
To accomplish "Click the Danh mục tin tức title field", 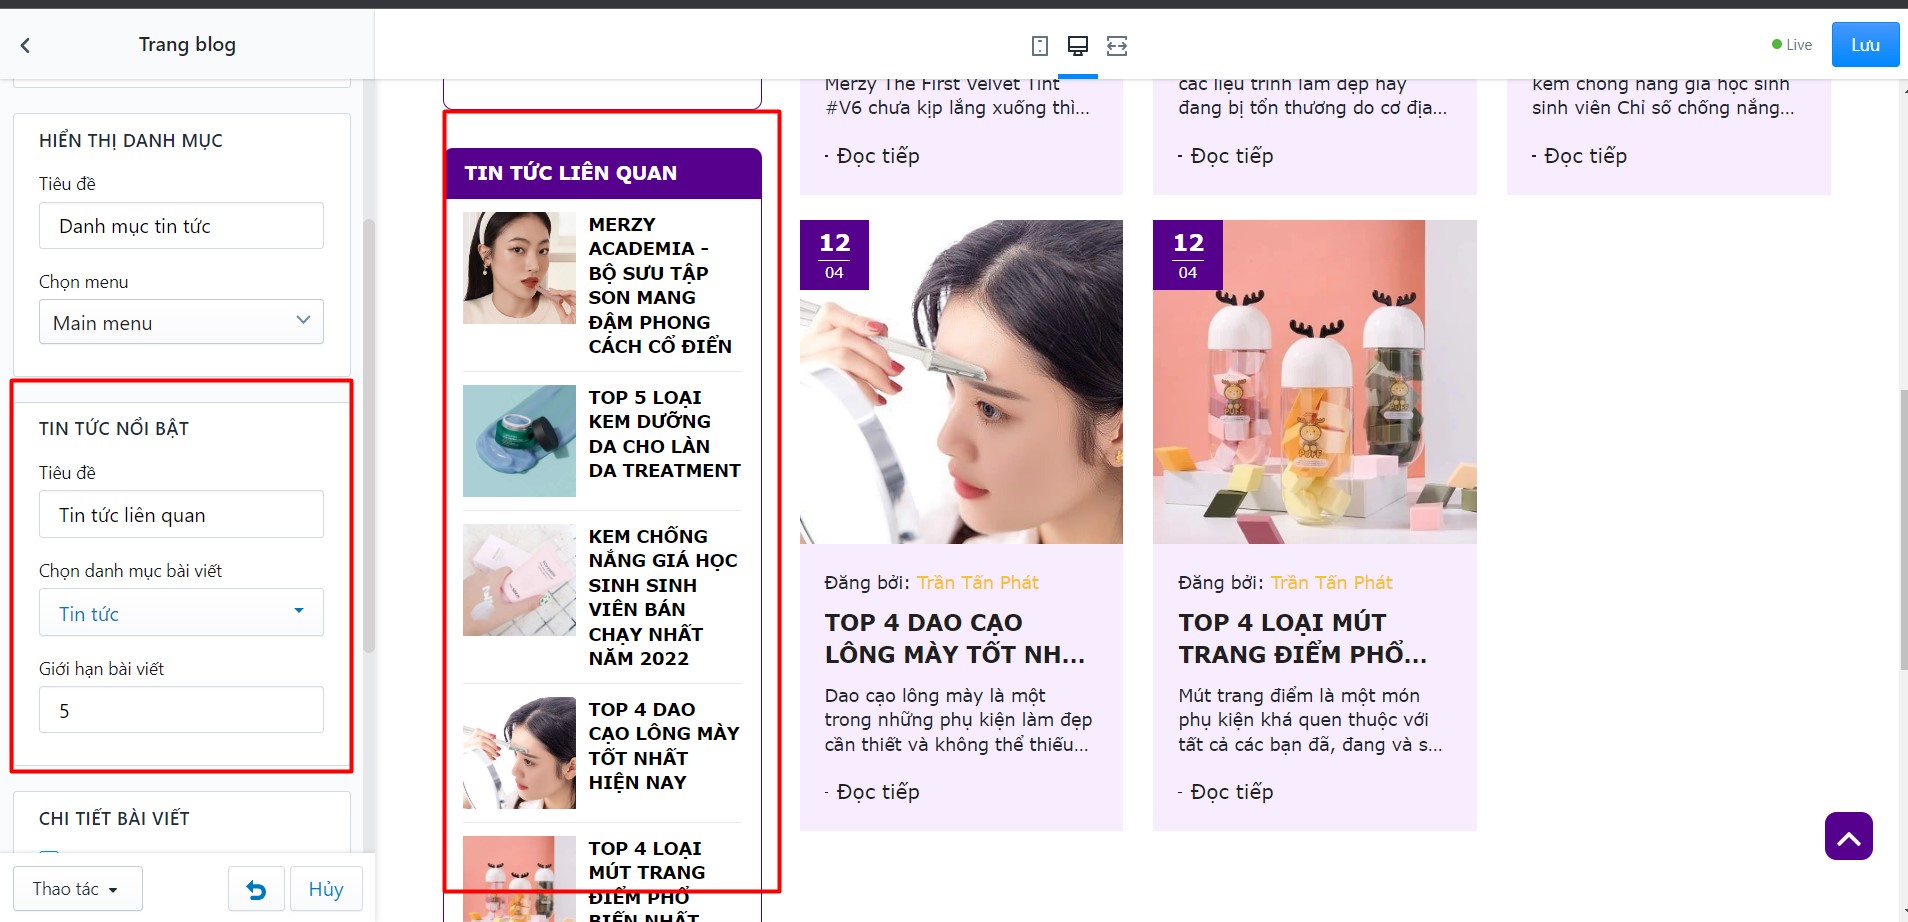I will (181, 226).
